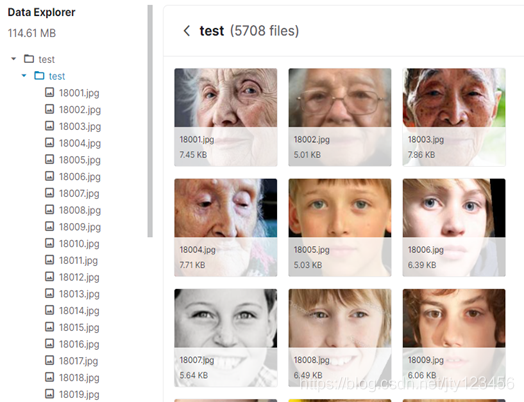Click the image icon beside 18019.jpg

[49, 394]
